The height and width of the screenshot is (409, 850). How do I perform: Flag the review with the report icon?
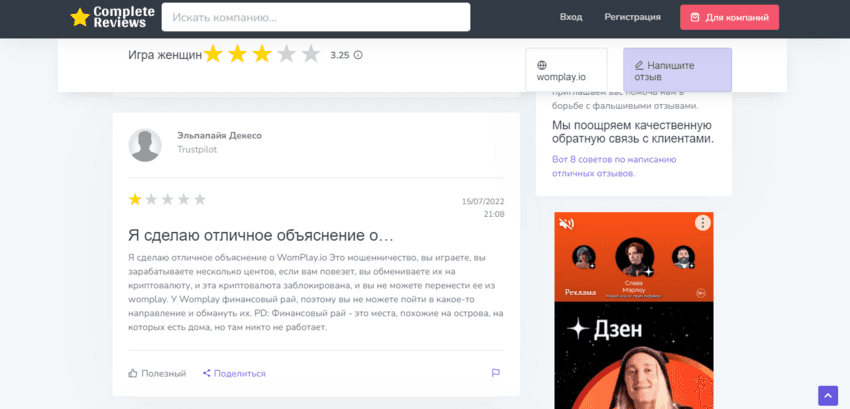tap(495, 373)
